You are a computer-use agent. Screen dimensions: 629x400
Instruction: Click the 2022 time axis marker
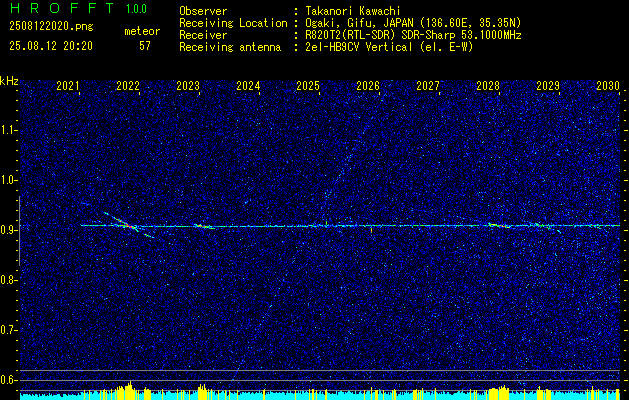128,86
